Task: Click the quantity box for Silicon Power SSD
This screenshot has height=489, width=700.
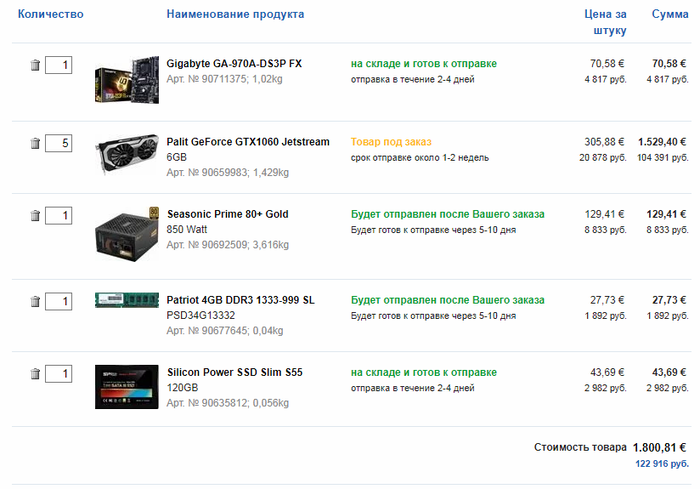Action: [x=58, y=374]
